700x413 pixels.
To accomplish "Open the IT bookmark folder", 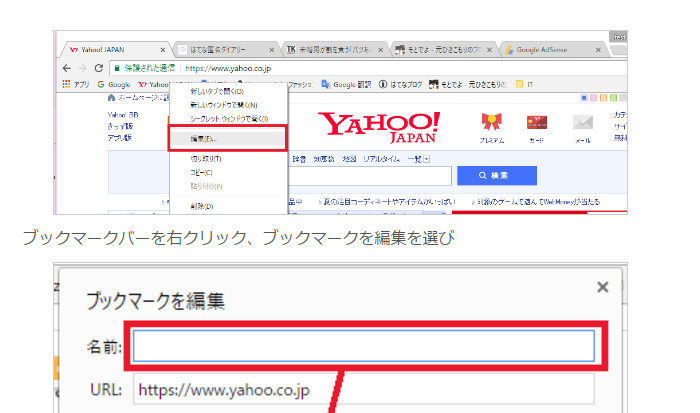I will click(524, 84).
